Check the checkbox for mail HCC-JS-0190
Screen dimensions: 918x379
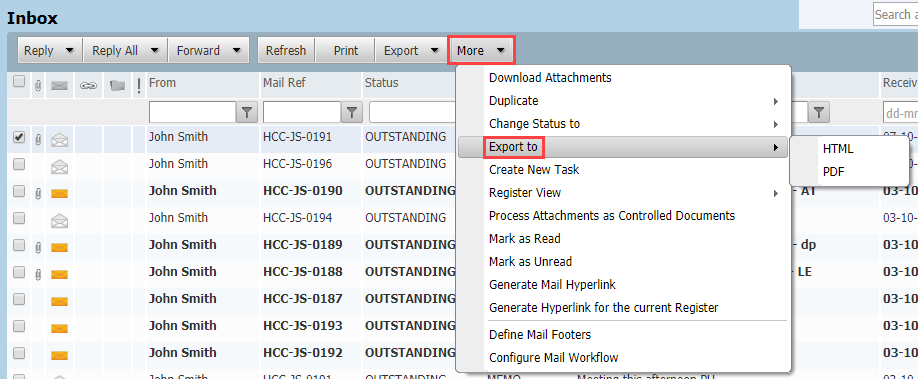19,191
